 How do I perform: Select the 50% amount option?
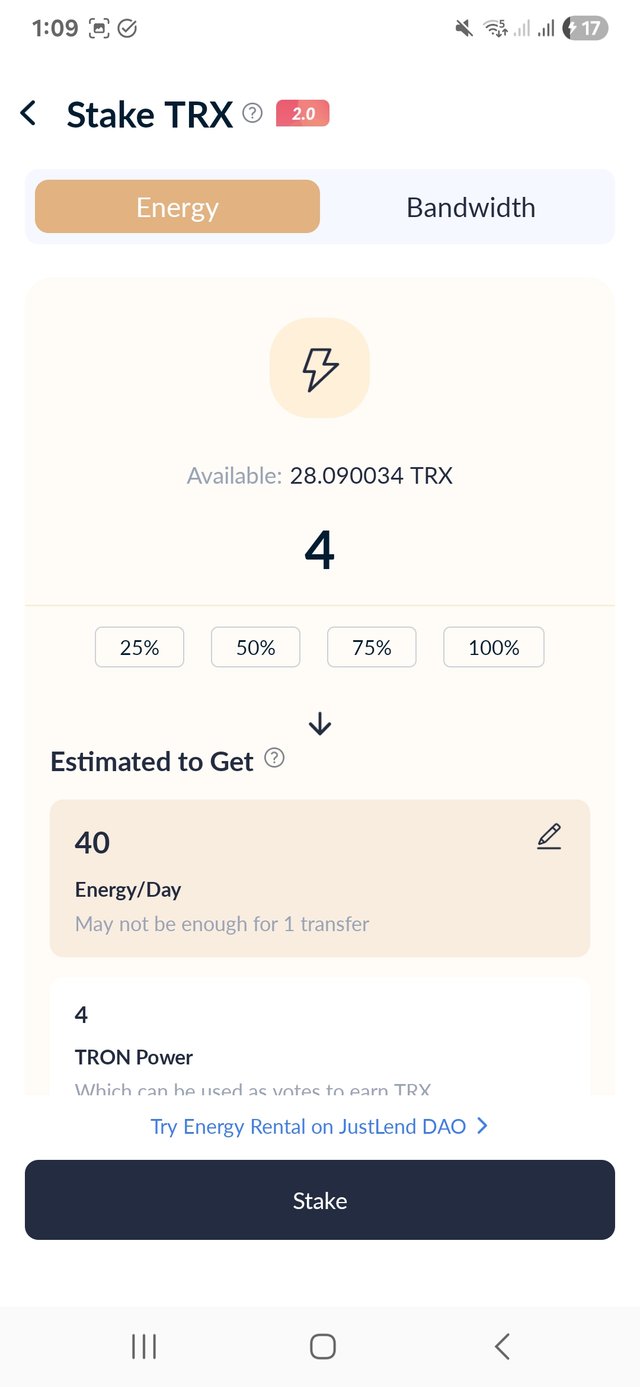tap(256, 648)
